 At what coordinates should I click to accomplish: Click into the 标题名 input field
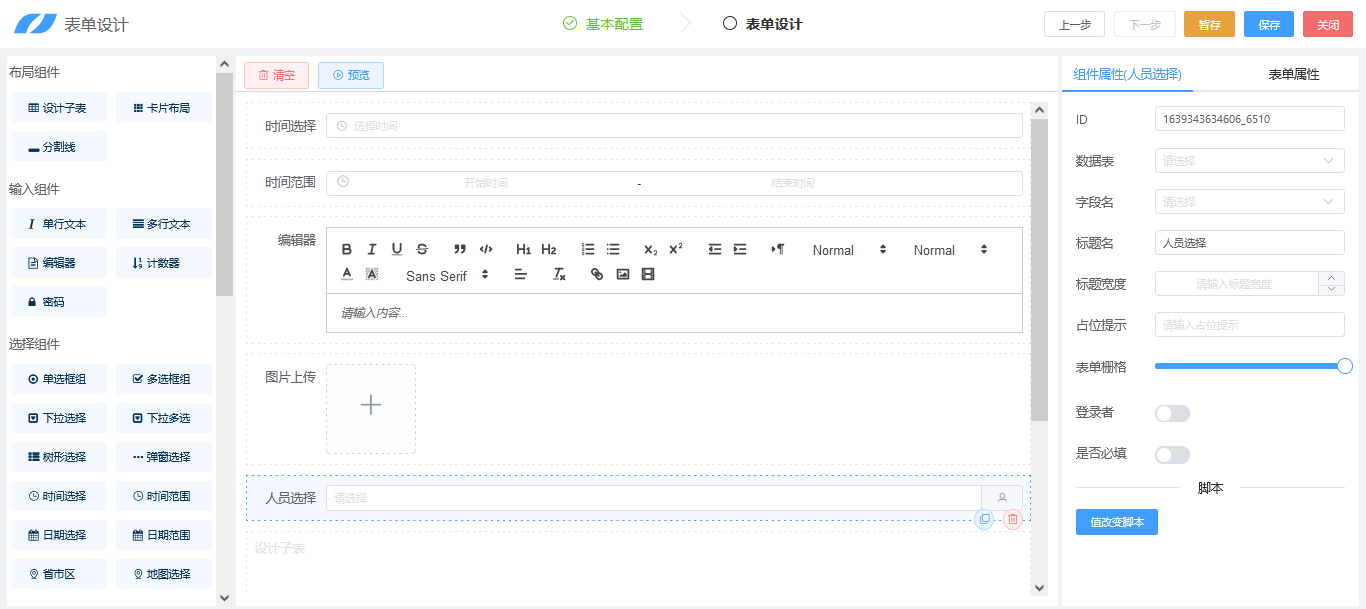(x=1250, y=243)
